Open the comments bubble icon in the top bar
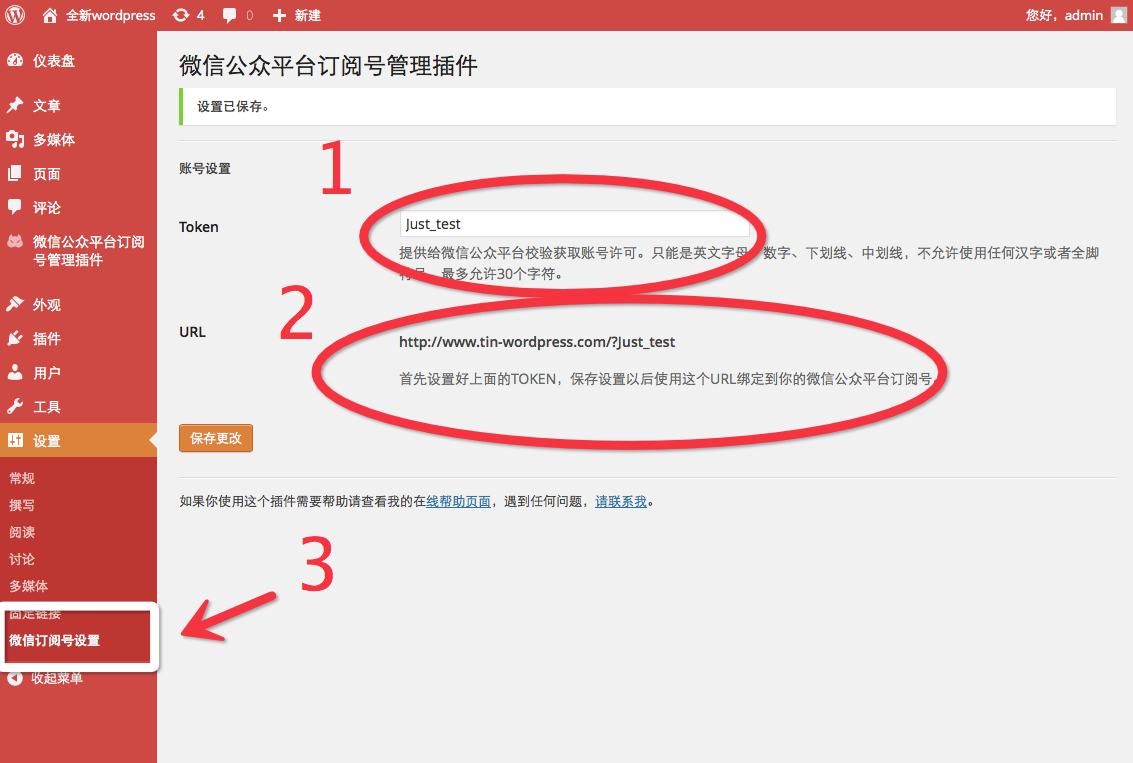This screenshot has width=1133, height=763. tap(229, 16)
